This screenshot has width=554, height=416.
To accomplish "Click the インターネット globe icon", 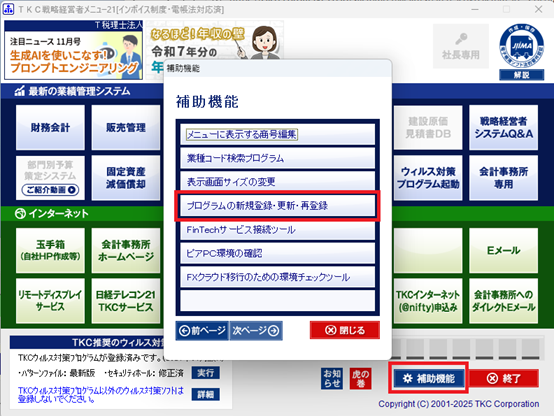I will click(20, 213).
